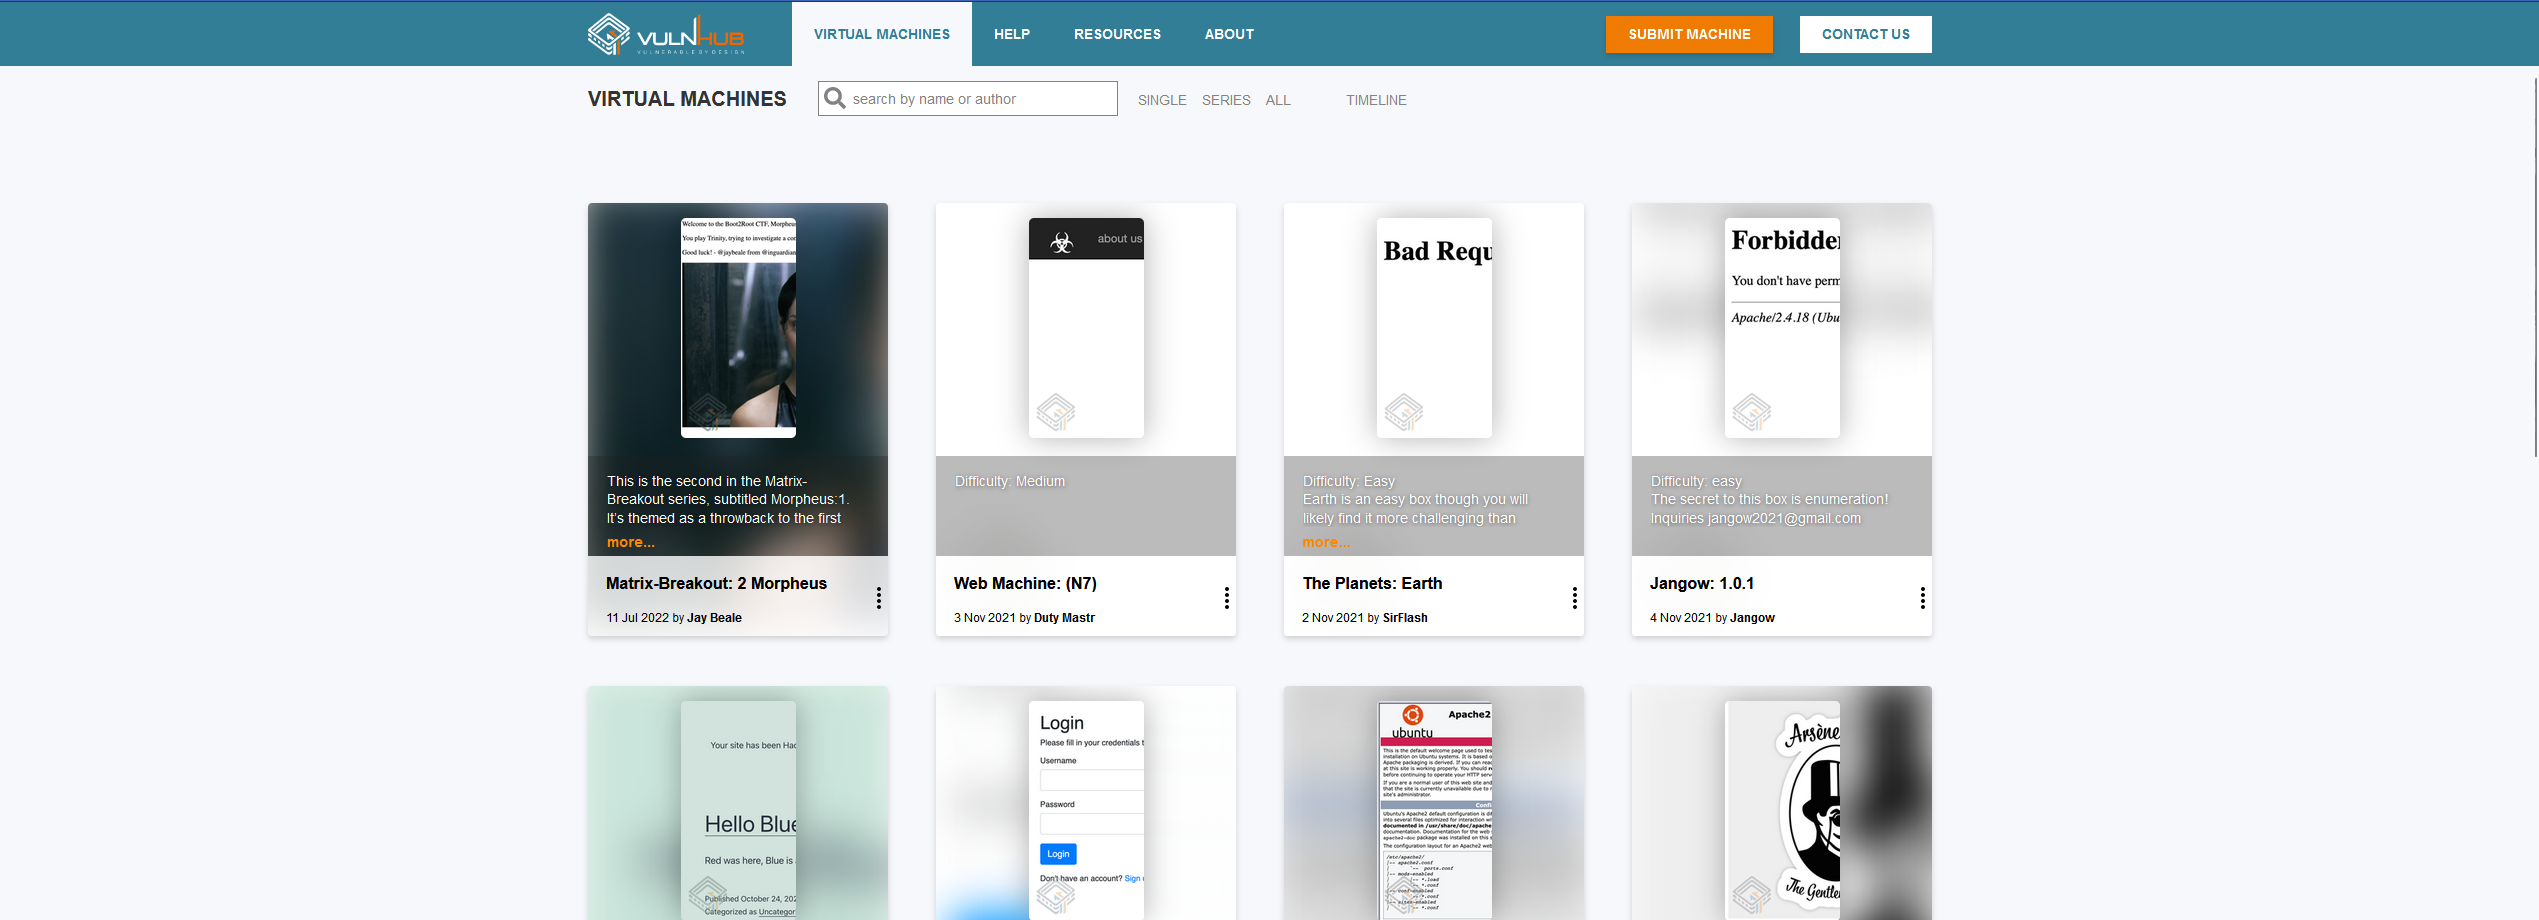Click '3 Nov 2021' date text
This screenshot has width=2539, height=920.
pyautogui.click(x=984, y=618)
